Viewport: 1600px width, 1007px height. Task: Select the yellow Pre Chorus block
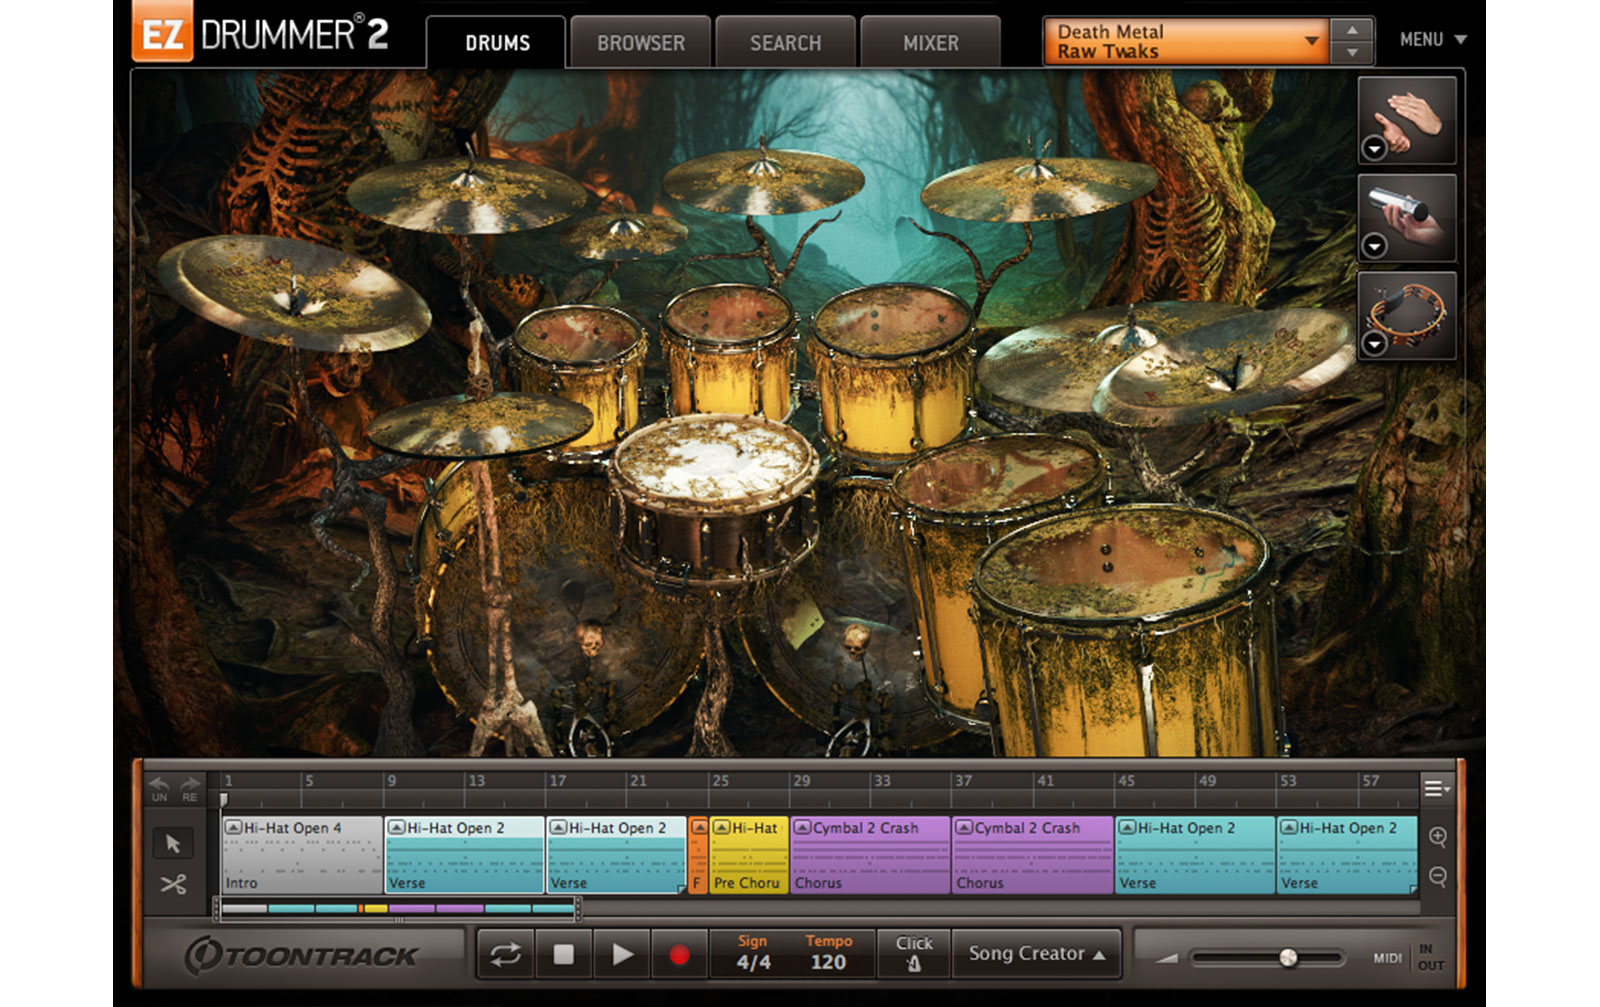749,856
